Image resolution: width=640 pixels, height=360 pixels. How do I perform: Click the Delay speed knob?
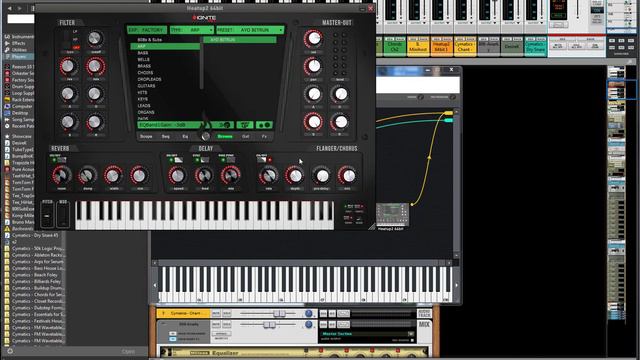[177, 176]
